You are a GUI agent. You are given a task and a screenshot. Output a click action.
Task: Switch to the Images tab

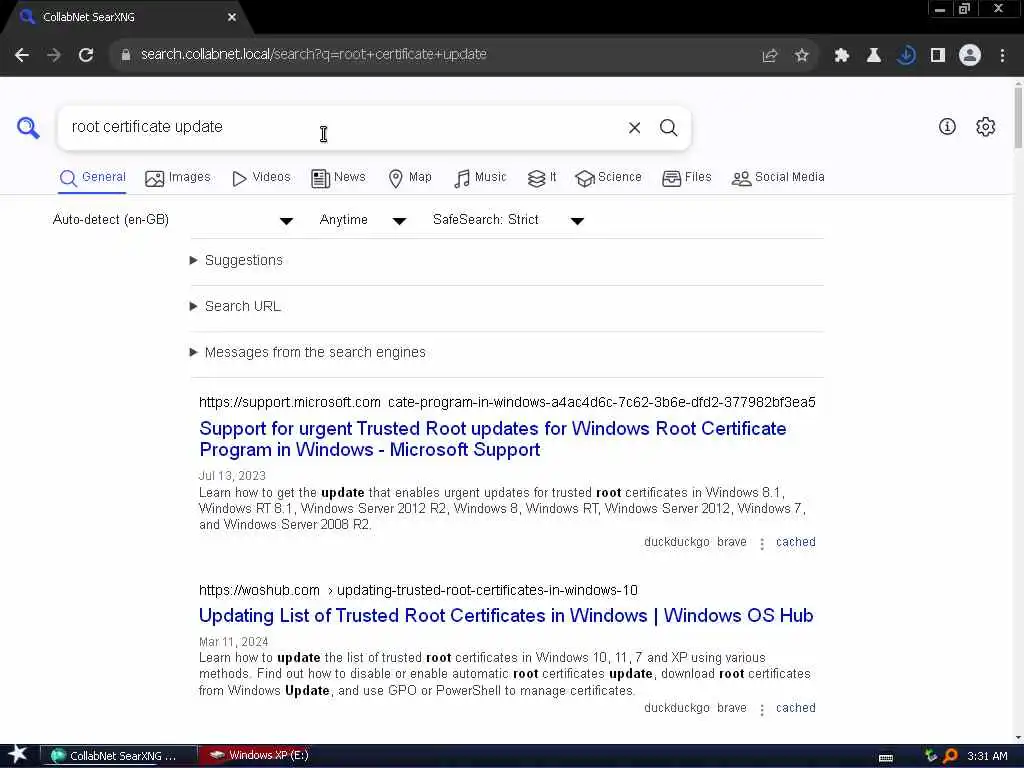pyautogui.click(x=178, y=178)
